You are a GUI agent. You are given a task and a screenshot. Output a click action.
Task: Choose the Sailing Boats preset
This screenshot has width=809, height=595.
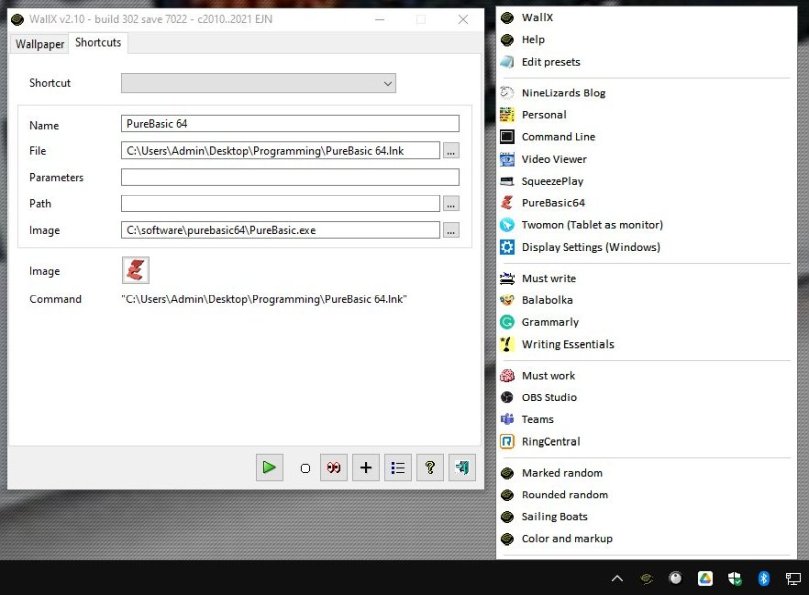click(646, 517)
